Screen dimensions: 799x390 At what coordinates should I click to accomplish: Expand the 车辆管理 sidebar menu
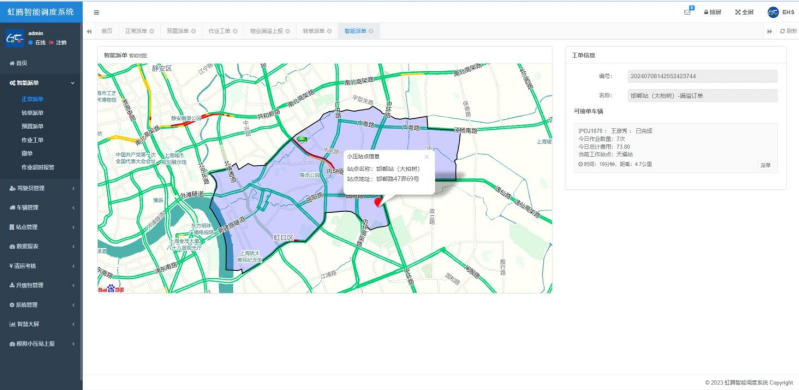tap(41, 207)
